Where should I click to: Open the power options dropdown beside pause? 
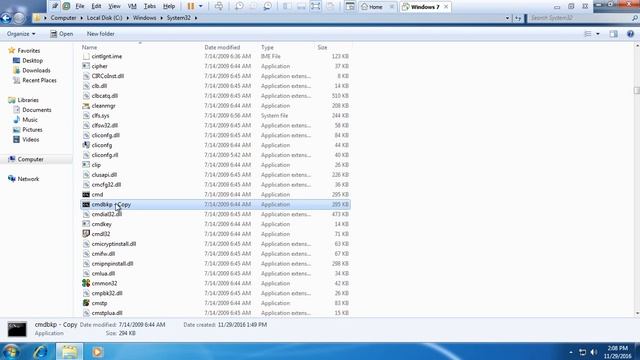coord(200,6)
